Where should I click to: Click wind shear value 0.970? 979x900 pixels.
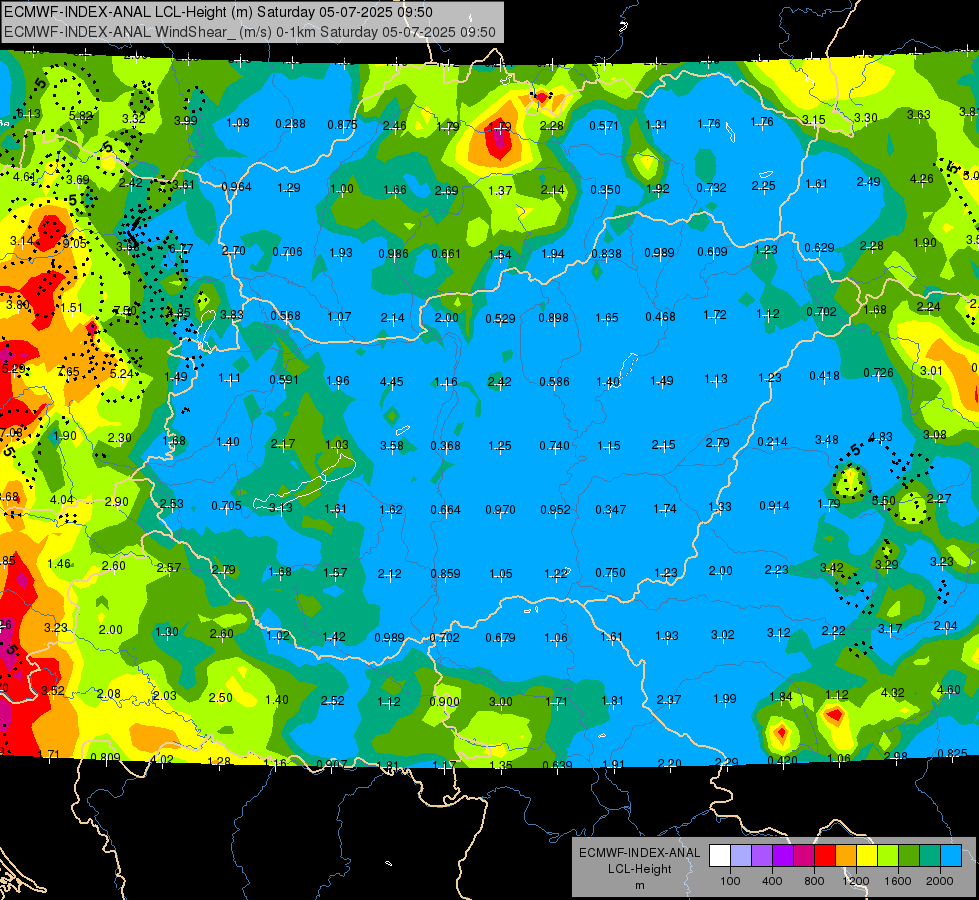[x=501, y=510]
